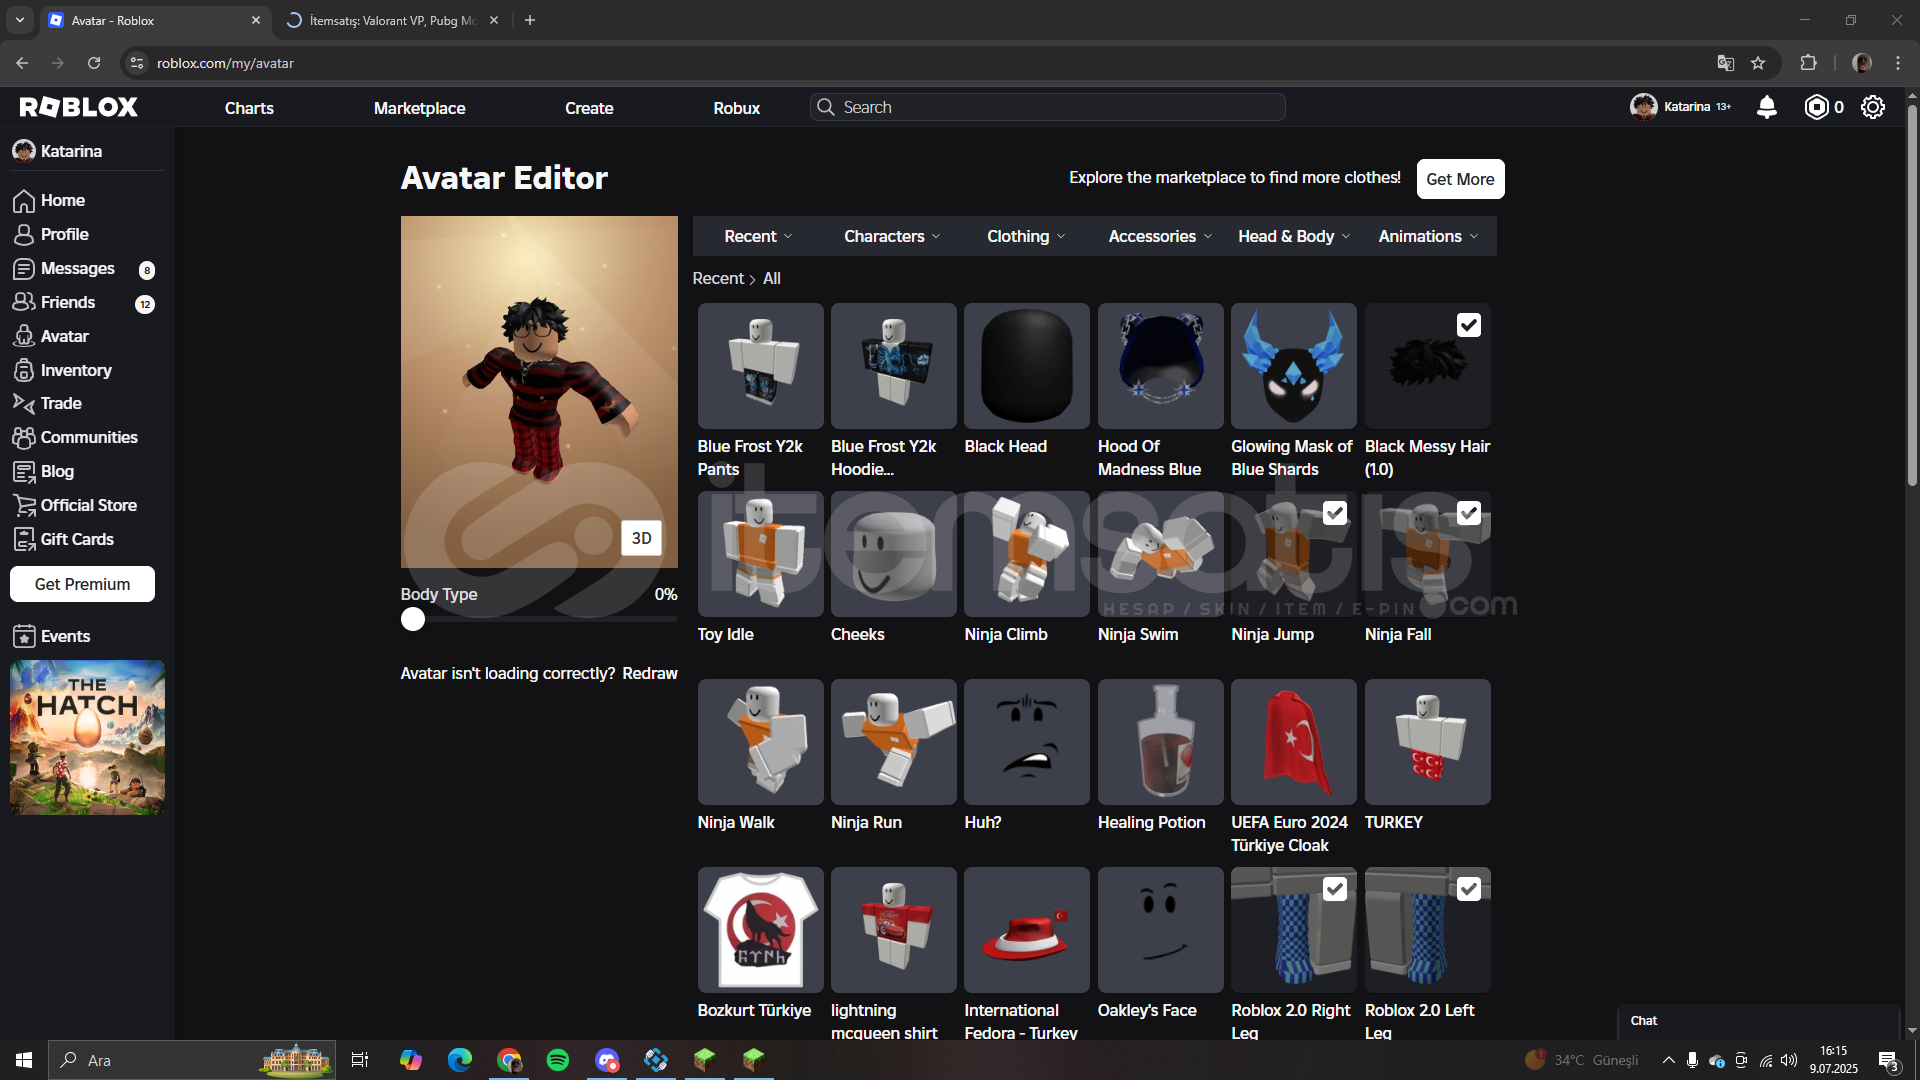Open Windows Start menu
Image resolution: width=1920 pixels, height=1080 pixels.
pos(24,1060)
